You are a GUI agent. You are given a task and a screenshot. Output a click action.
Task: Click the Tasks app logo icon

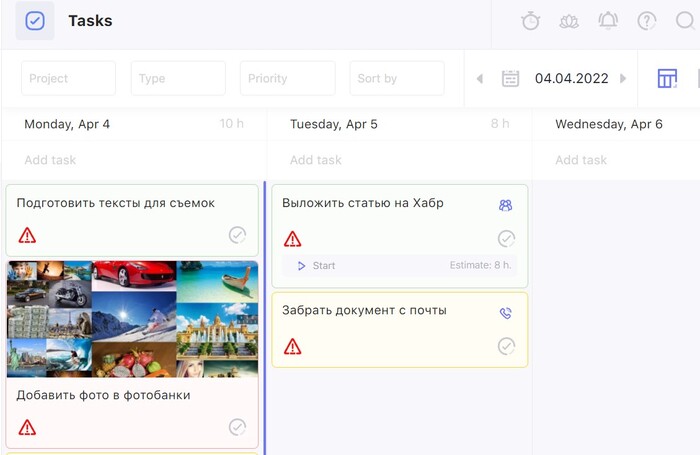(x=35, y=21)
